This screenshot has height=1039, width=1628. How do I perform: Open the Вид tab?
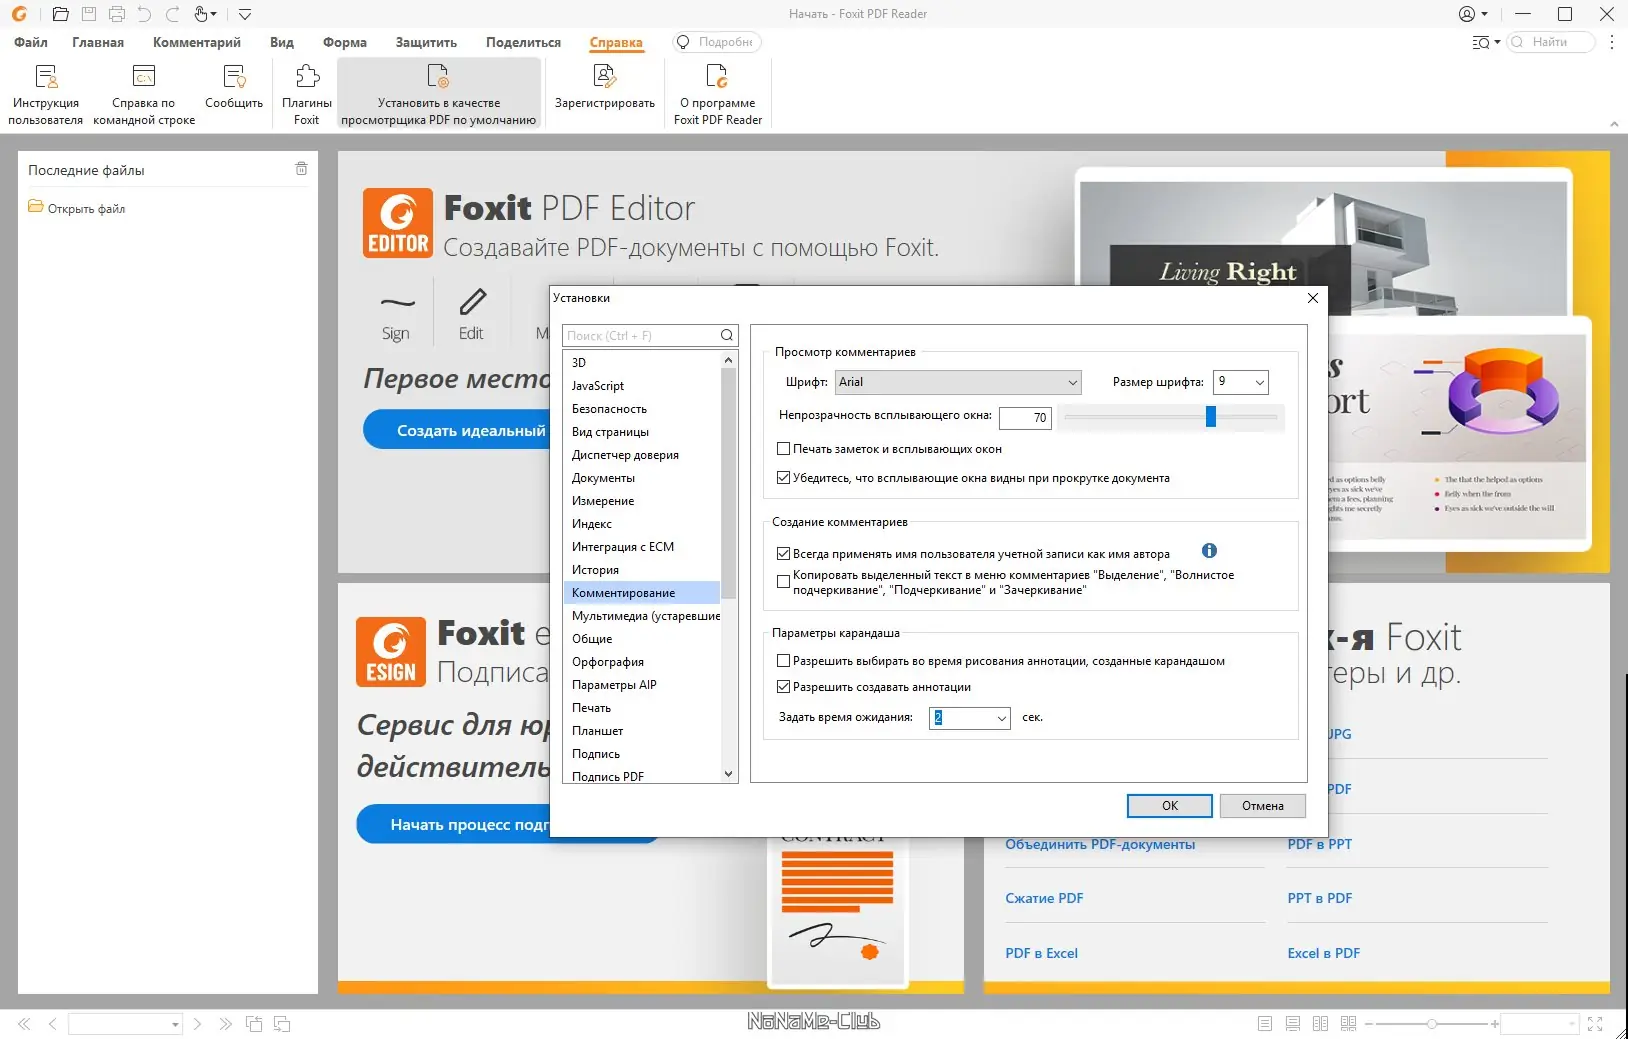coord(282,42)
